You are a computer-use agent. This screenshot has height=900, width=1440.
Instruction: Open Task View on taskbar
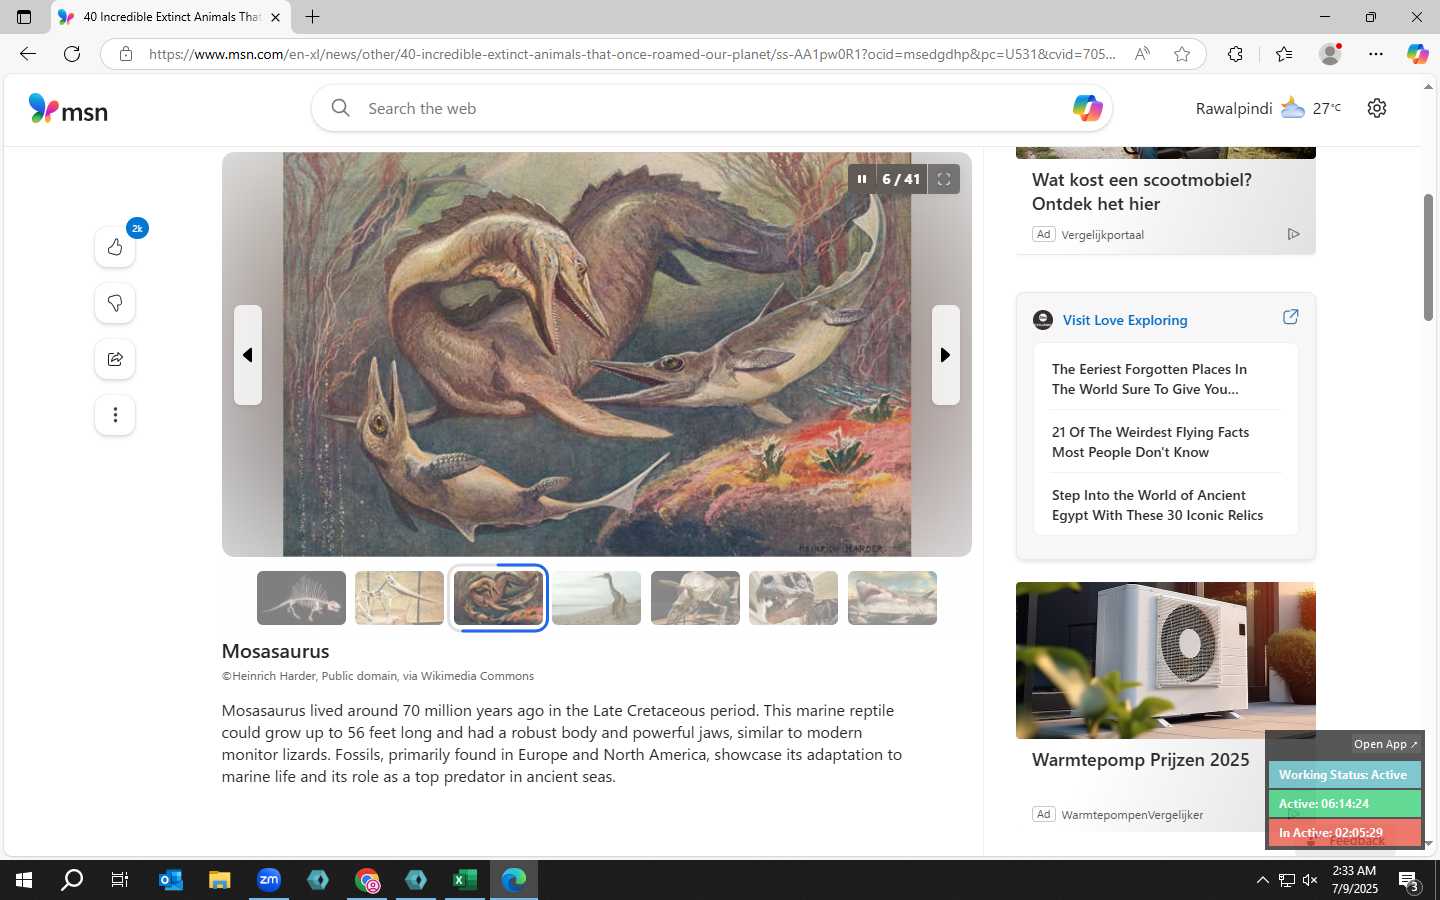[x=120, y=880]
